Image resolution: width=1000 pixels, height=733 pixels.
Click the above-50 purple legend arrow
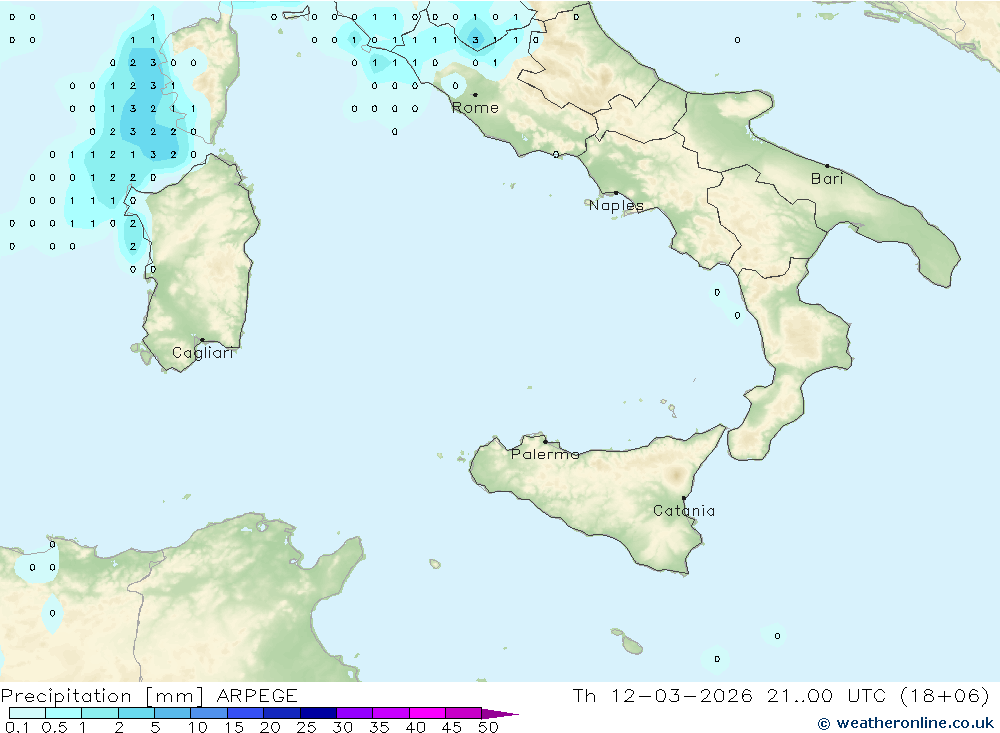click(x=500, y=714)
